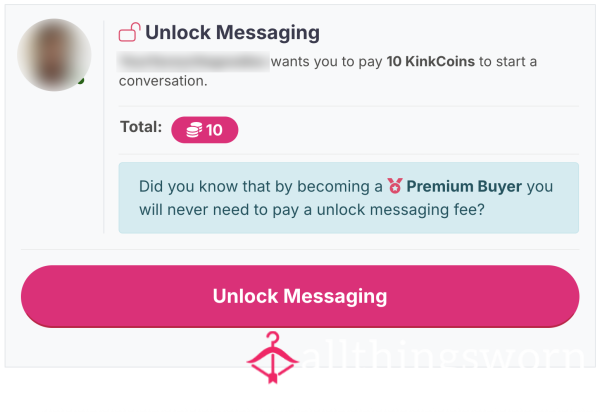Click the open padlock icon
This screenshot has height=412, width=600.
point(129,32)
